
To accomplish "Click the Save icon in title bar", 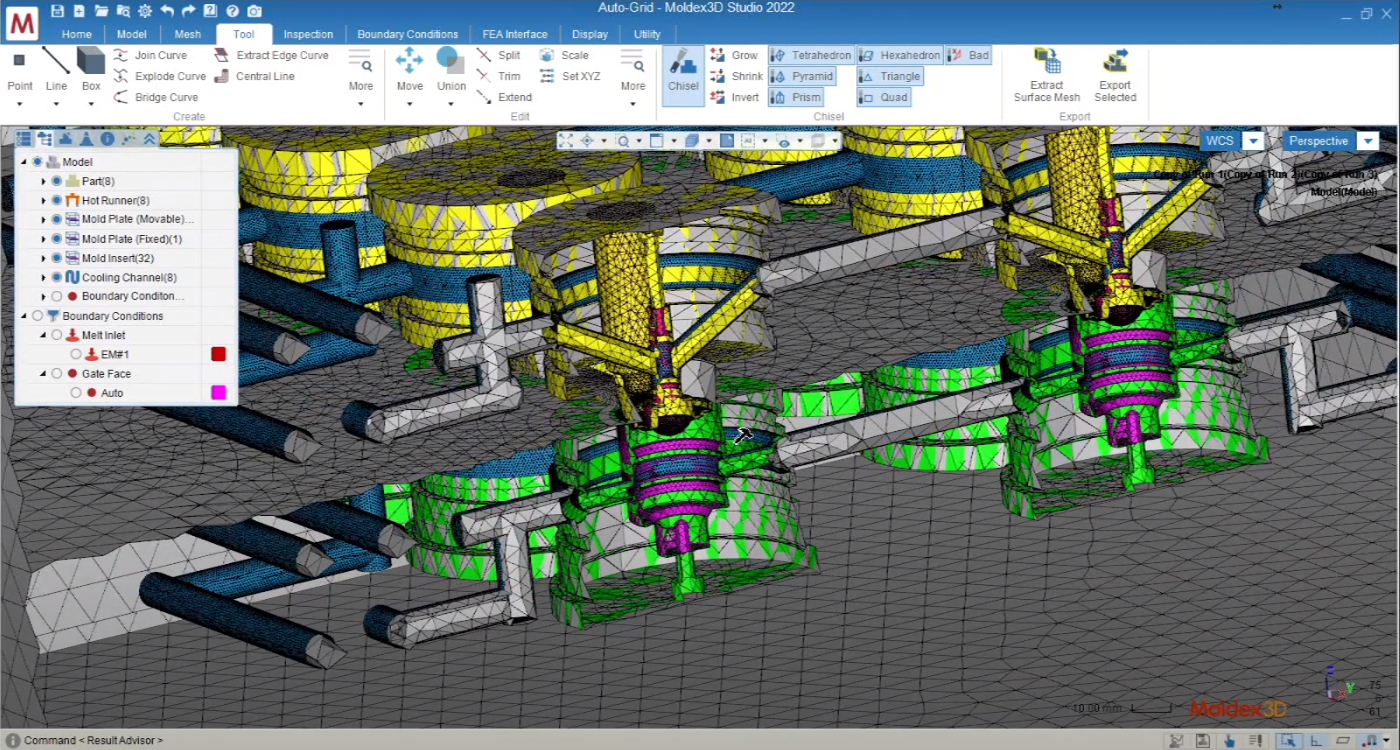I will [58, 11].
